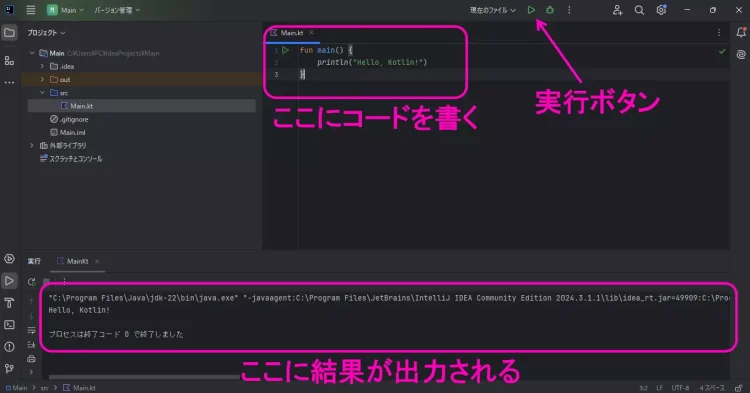The height and width of the screenshot is (393, 750).
Task: Change the line separator via LF
Action: [x=660, y=388]
